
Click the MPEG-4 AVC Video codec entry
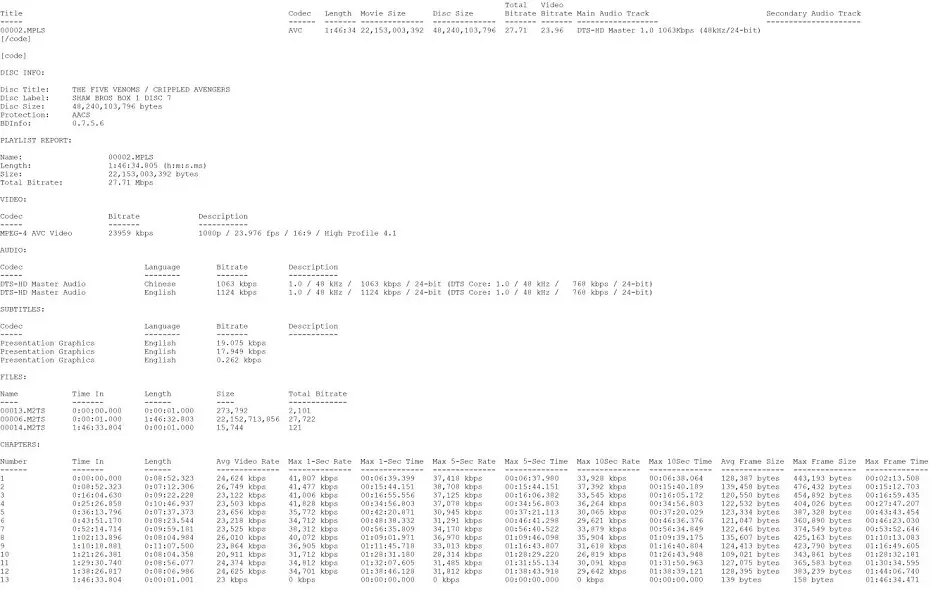pyautogui.click(x=36, y=233)
